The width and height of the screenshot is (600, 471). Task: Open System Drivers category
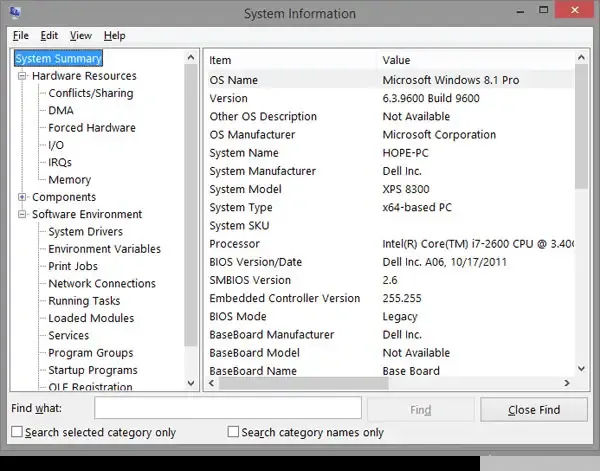click(x=85, y=231)
